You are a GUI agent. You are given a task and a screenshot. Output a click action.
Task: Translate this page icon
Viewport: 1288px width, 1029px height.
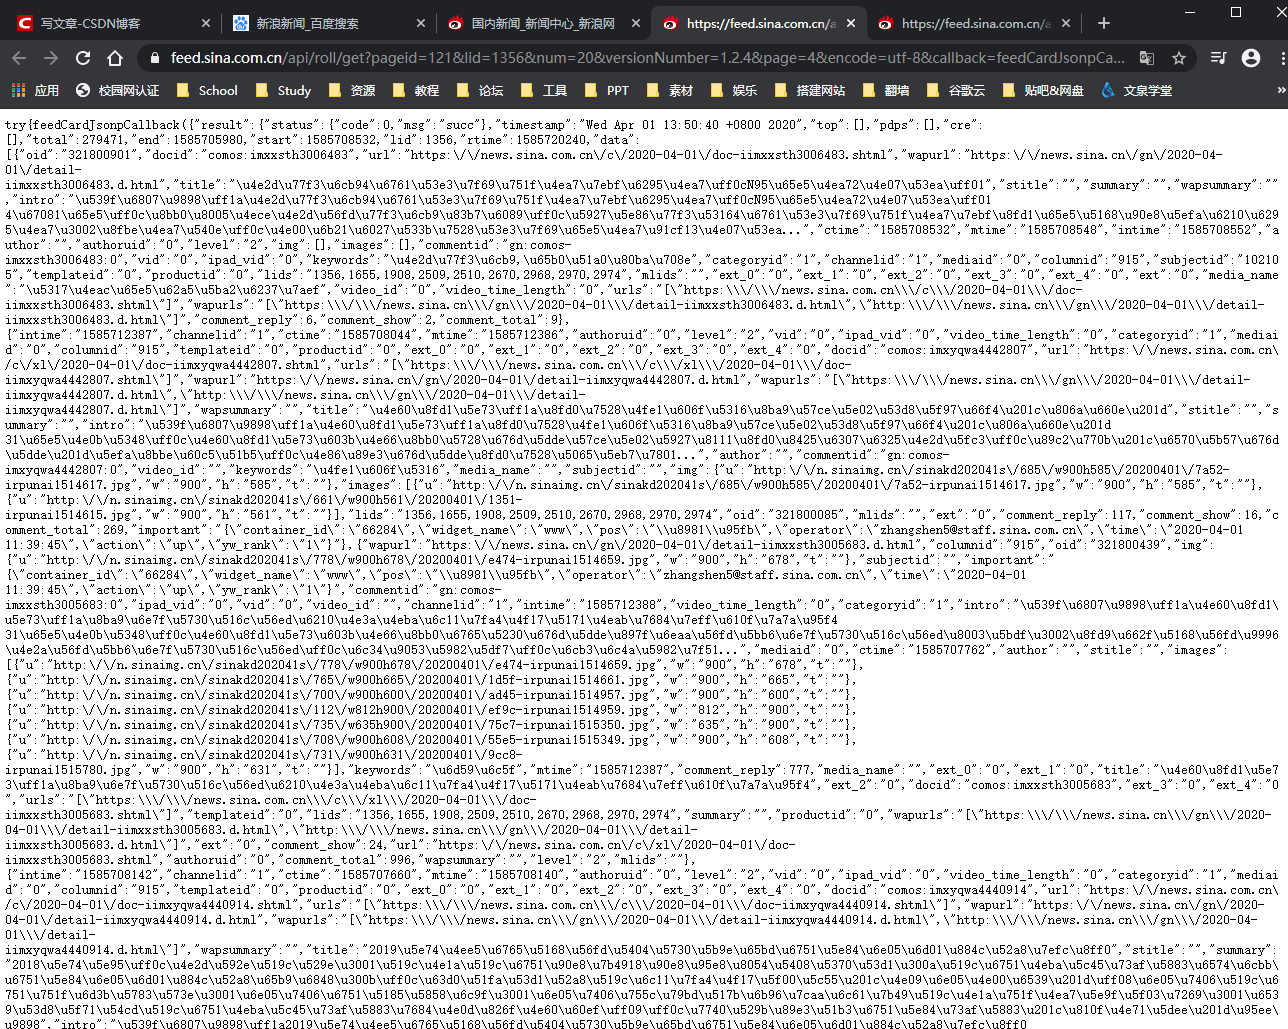point(1147,58)
